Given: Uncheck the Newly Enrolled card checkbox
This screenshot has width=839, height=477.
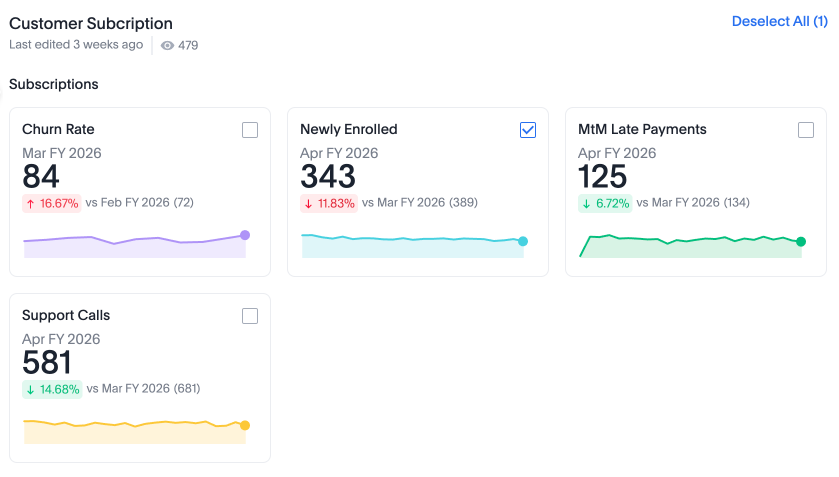Looking at the screenshot, I should point(528,130).
